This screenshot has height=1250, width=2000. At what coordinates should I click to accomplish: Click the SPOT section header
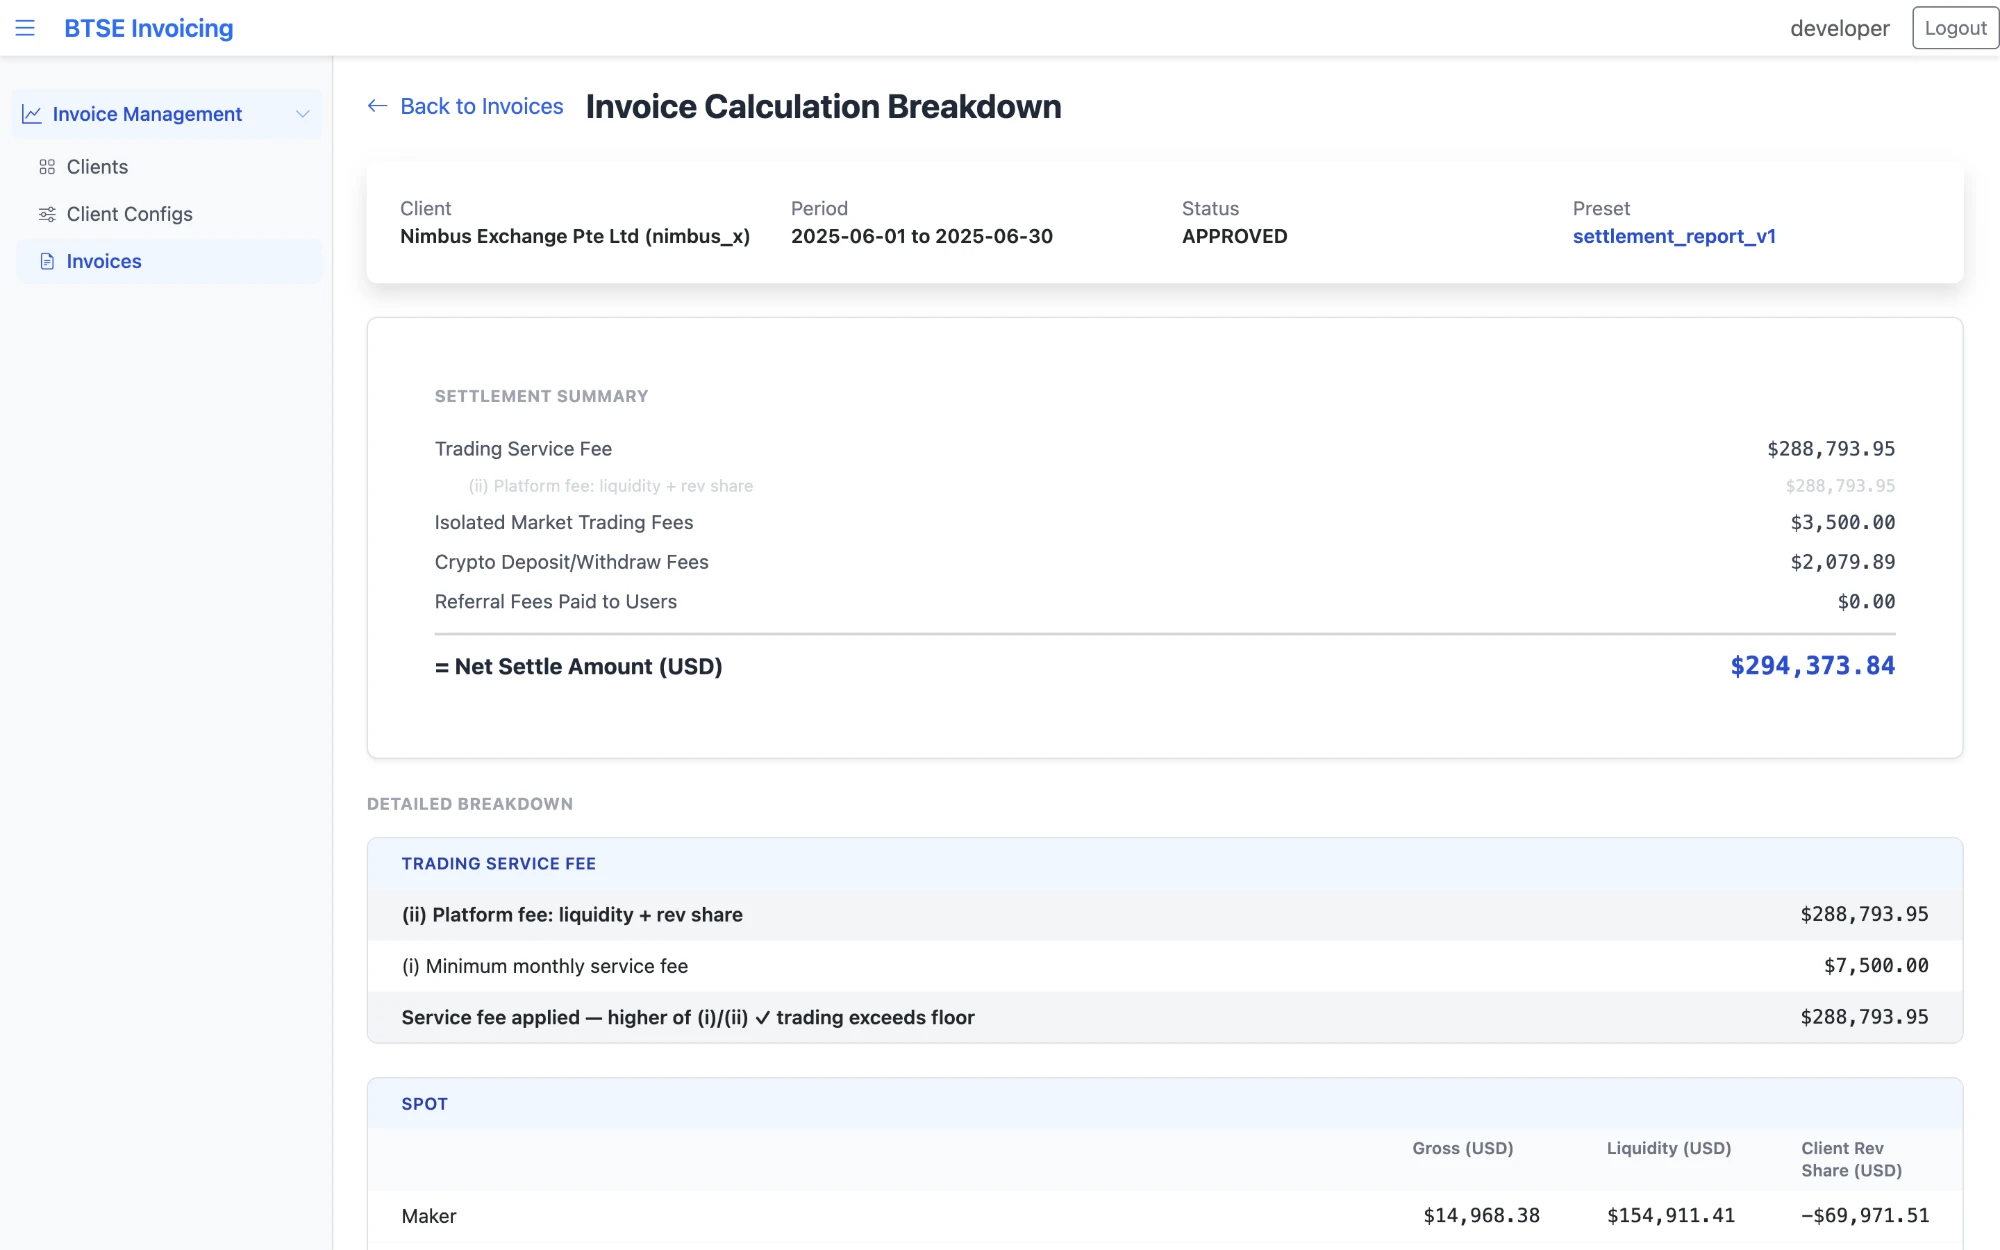(1165, 1104)
